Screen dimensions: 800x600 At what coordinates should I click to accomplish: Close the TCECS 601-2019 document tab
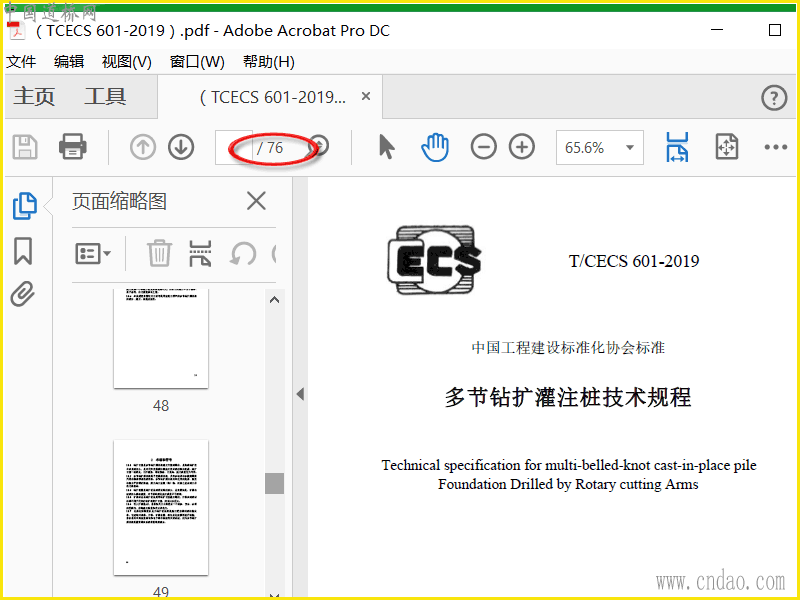click(366, 96)
